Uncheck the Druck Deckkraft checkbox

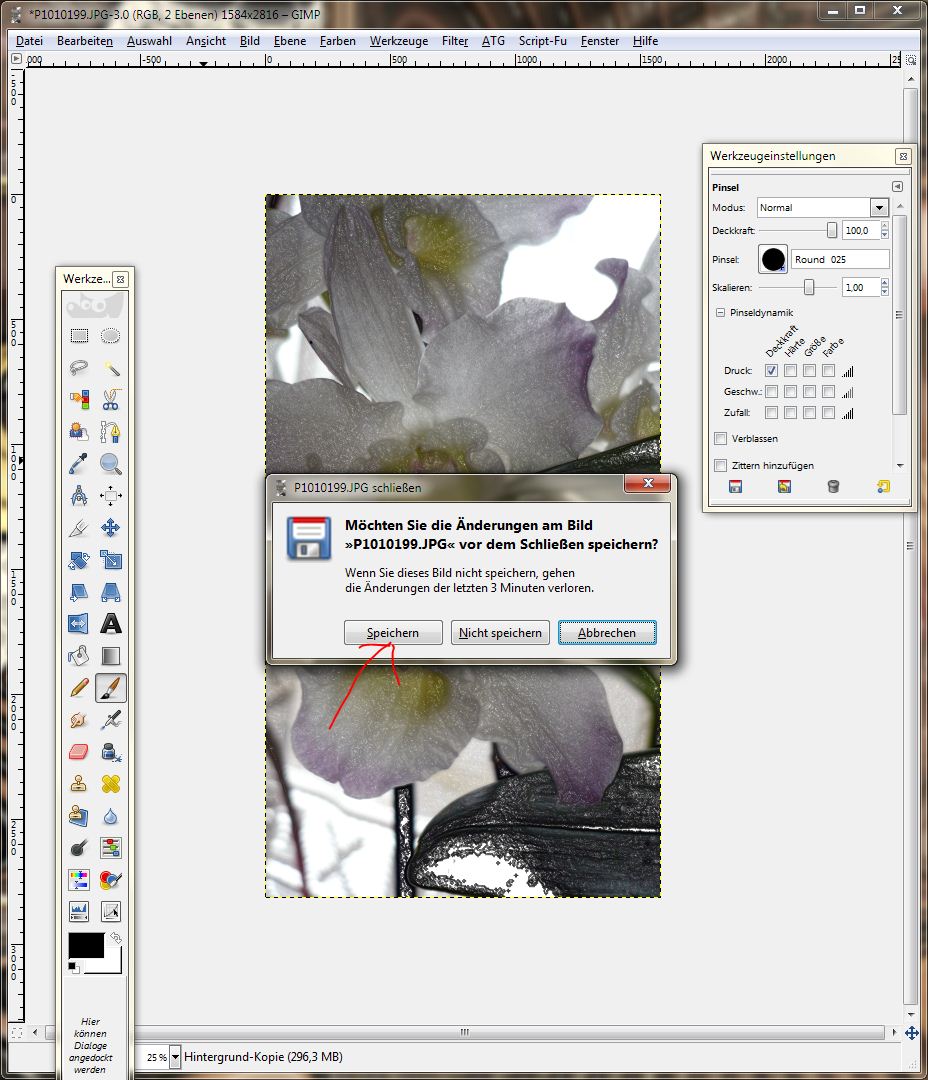[771, 371]
